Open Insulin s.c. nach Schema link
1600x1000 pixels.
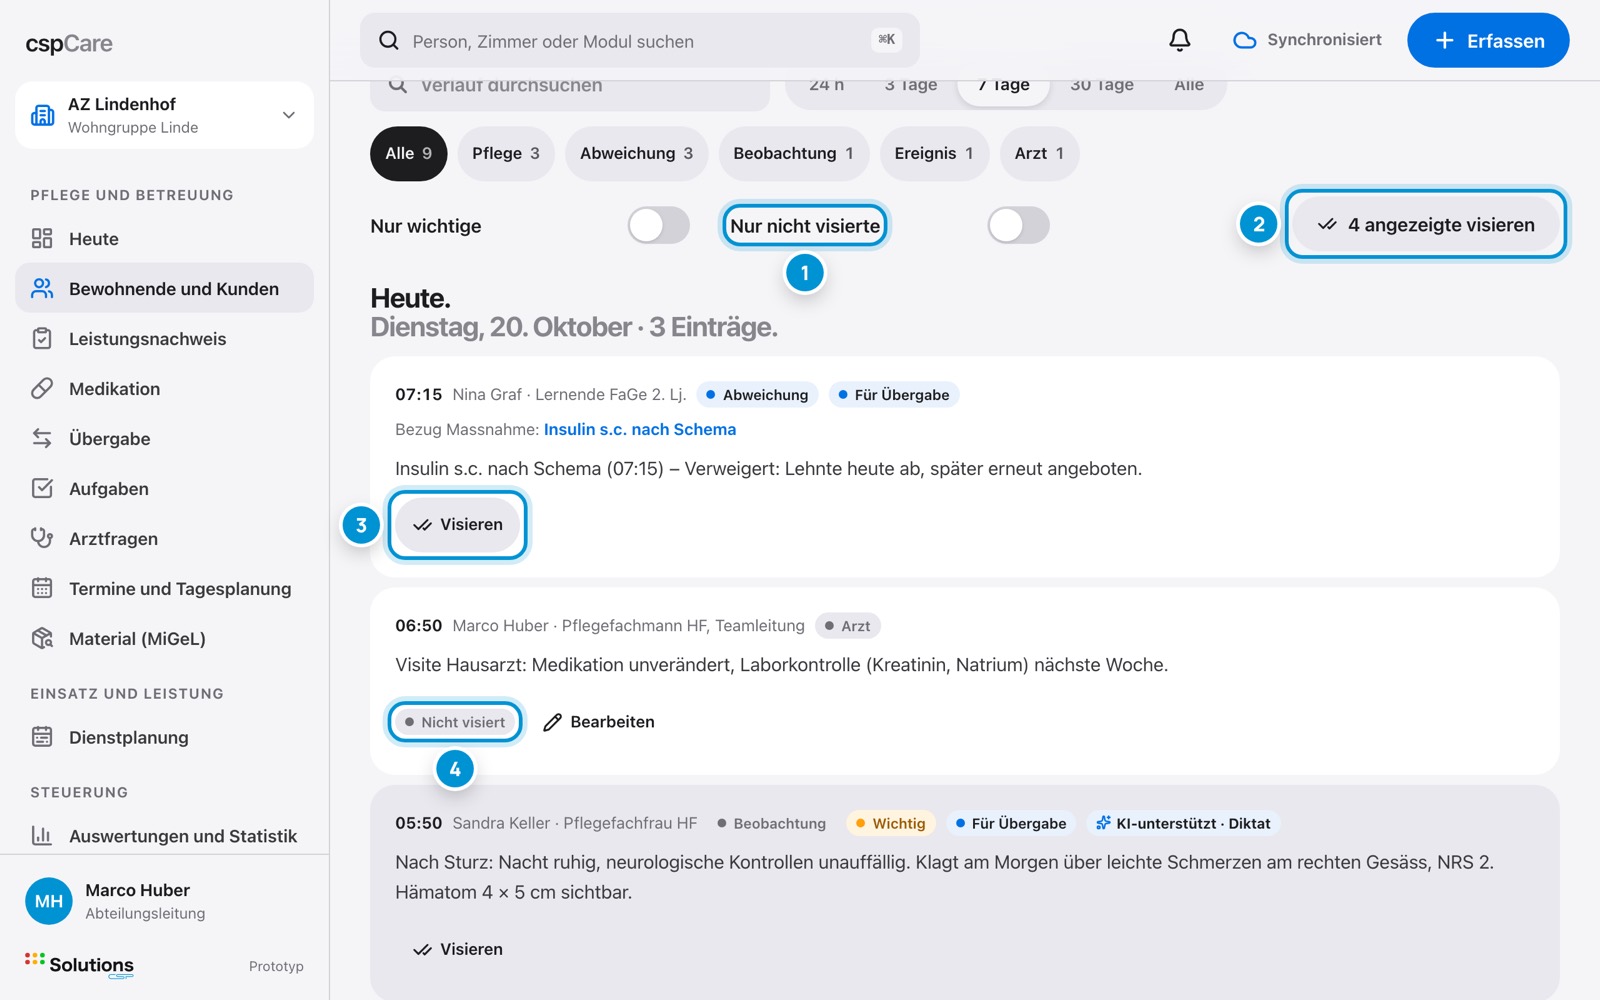coord(640,430)
